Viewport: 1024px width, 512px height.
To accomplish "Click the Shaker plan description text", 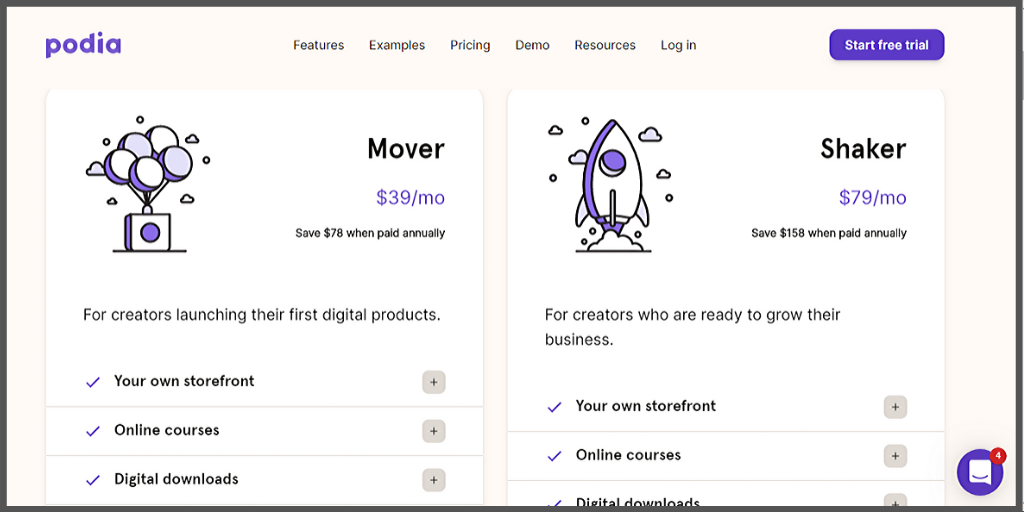I will [692, 327].
